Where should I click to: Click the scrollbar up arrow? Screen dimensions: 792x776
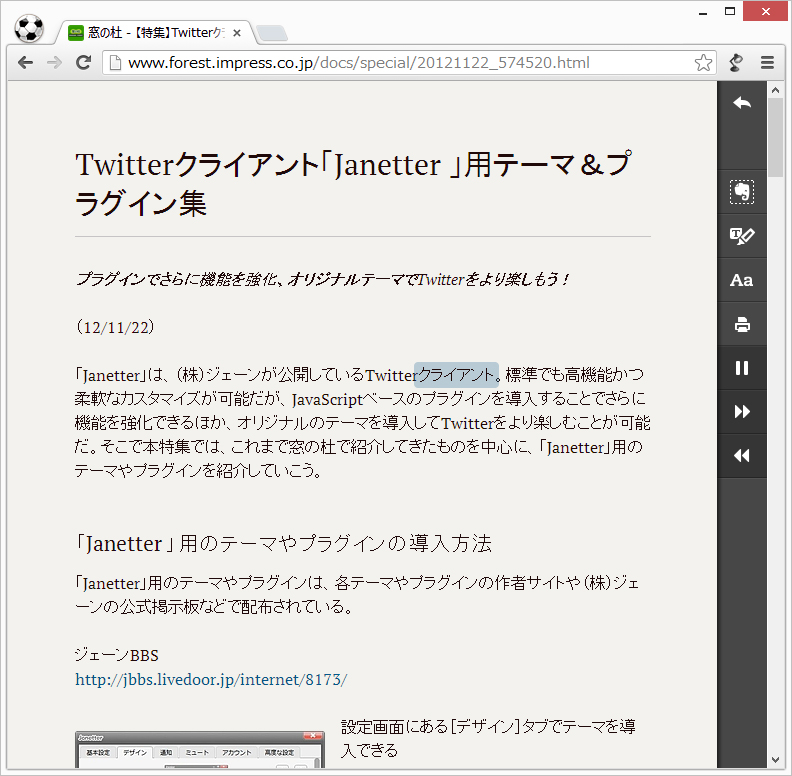(x=775, y=90)
